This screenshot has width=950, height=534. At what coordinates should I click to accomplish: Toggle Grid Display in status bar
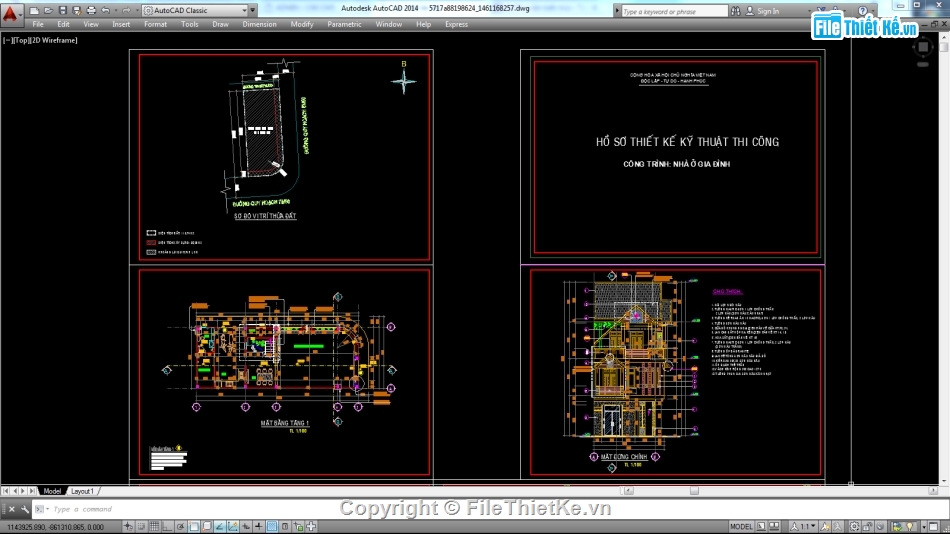pyautogui.click(x=154, y=527)
